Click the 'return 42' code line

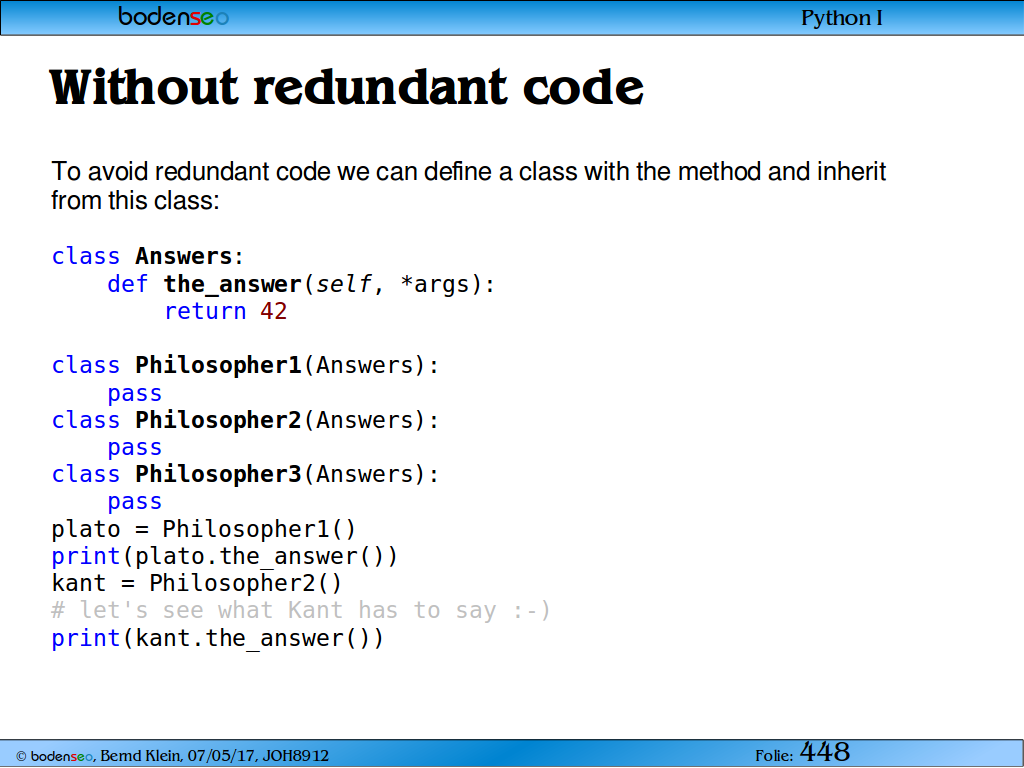[225, 312]
